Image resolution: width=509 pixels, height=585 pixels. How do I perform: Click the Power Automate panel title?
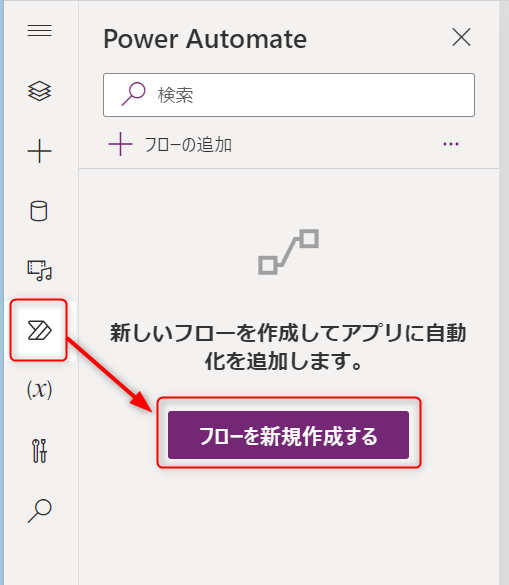(x=205, y=39)
